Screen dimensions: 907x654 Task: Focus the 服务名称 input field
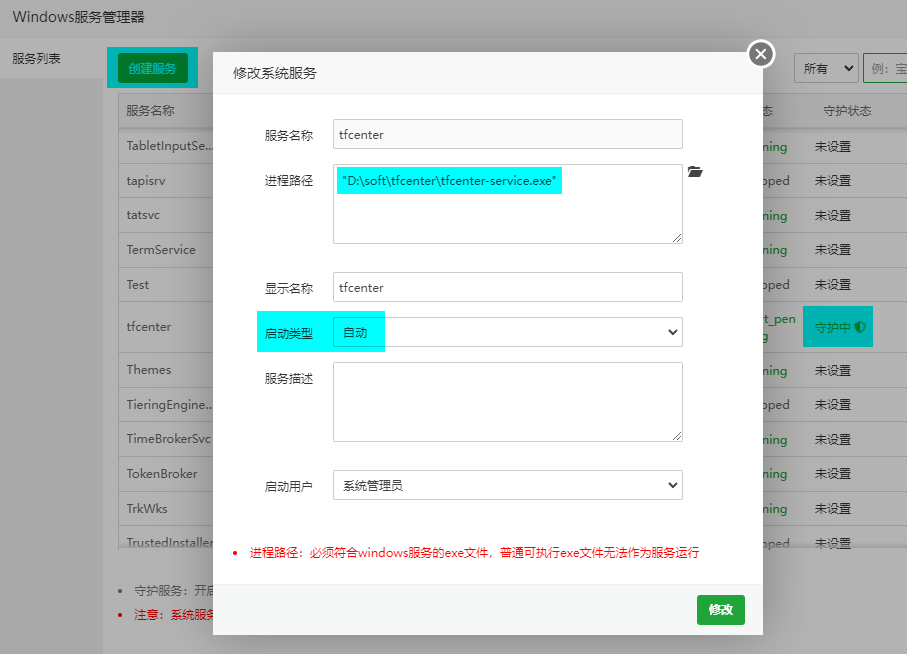coord(507,134)
